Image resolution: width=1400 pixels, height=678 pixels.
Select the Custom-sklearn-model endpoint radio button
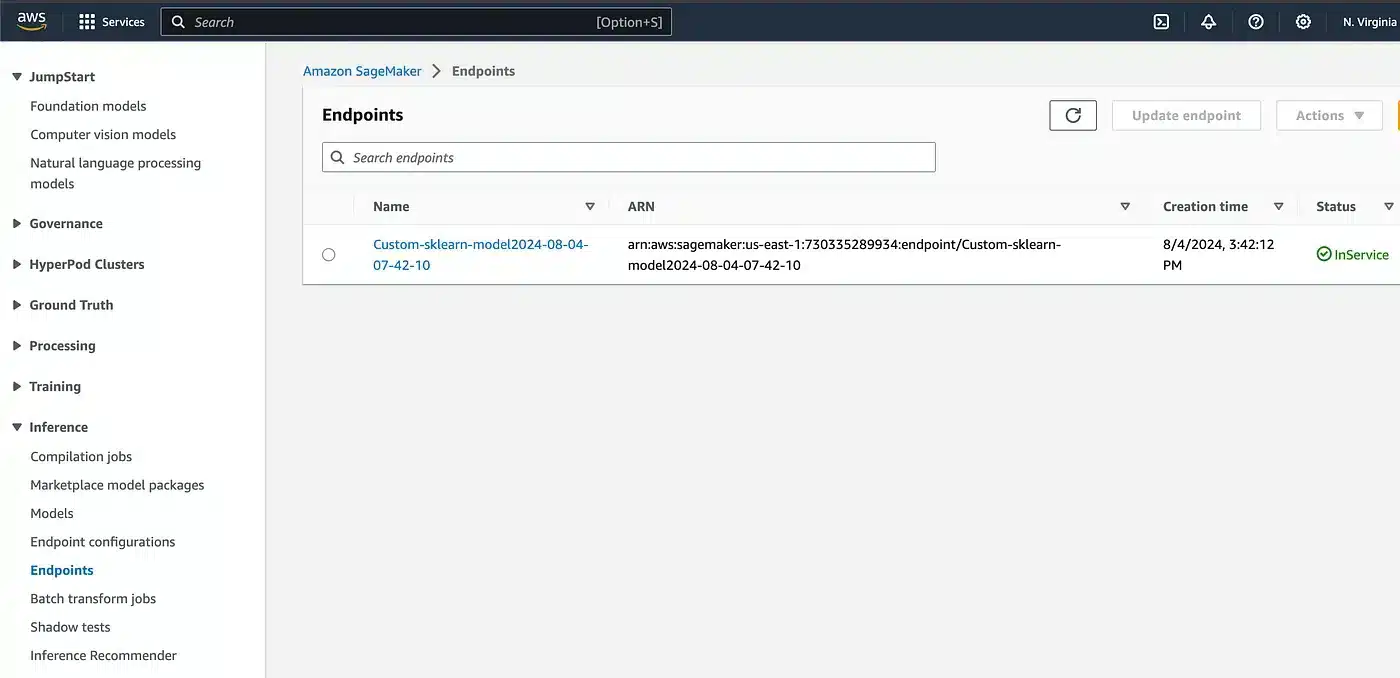click(x=329, y=255)
